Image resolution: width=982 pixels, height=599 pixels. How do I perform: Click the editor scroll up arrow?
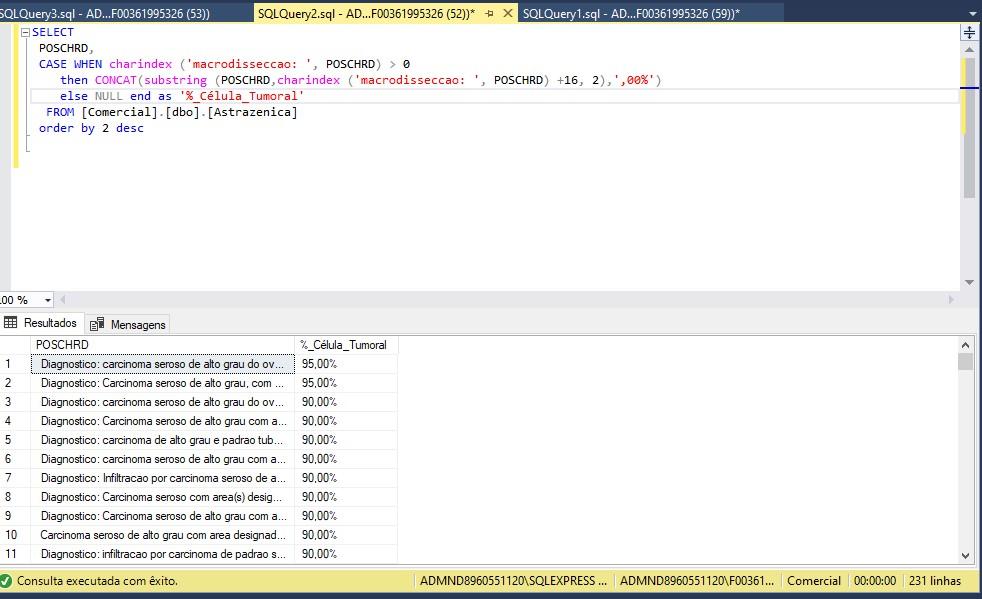point(969,49)
